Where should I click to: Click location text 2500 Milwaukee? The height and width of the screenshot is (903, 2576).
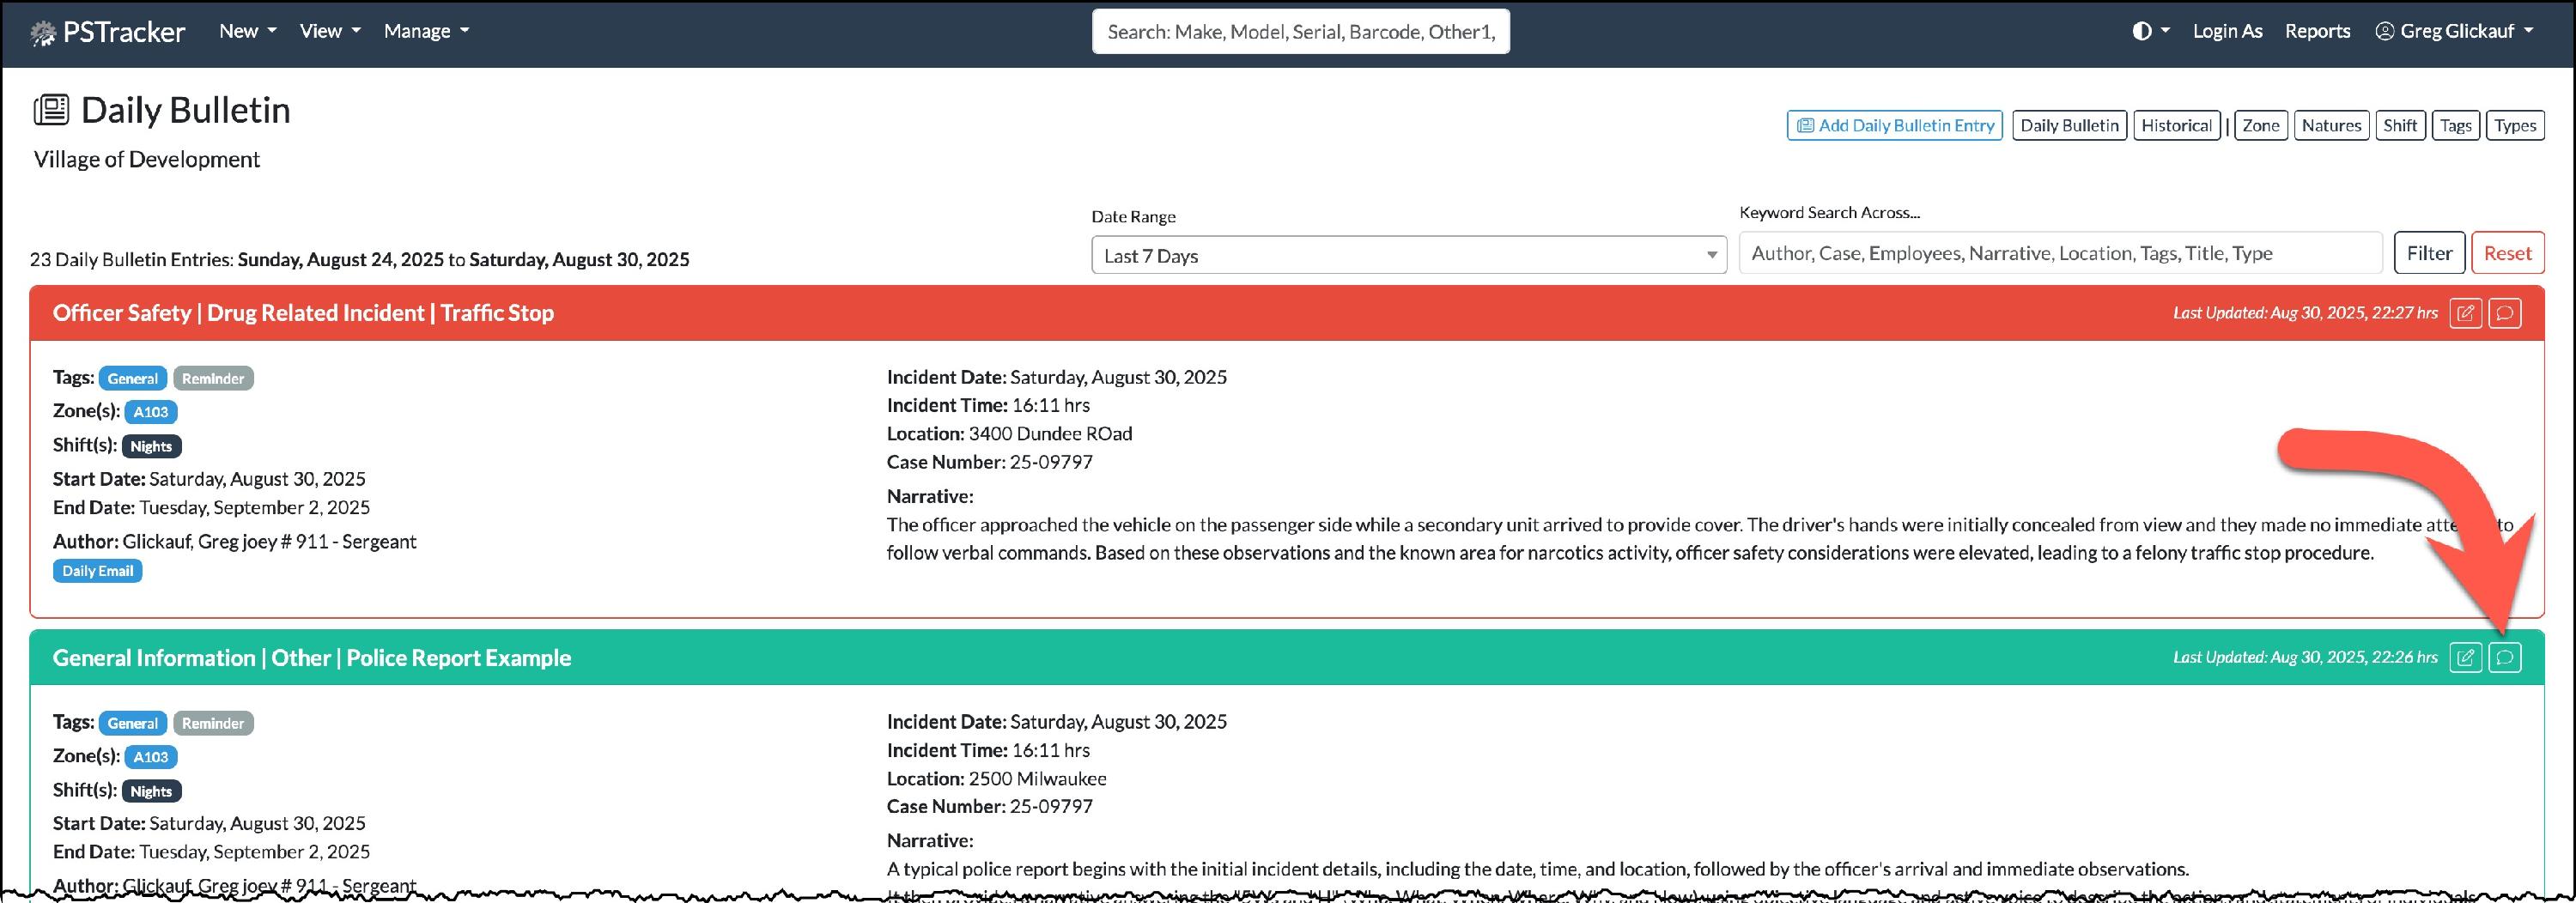tap(1037, 778)
